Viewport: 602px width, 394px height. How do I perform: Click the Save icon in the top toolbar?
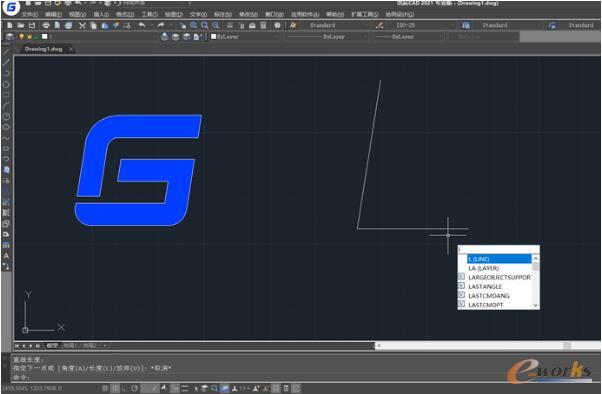coord(32,25)
